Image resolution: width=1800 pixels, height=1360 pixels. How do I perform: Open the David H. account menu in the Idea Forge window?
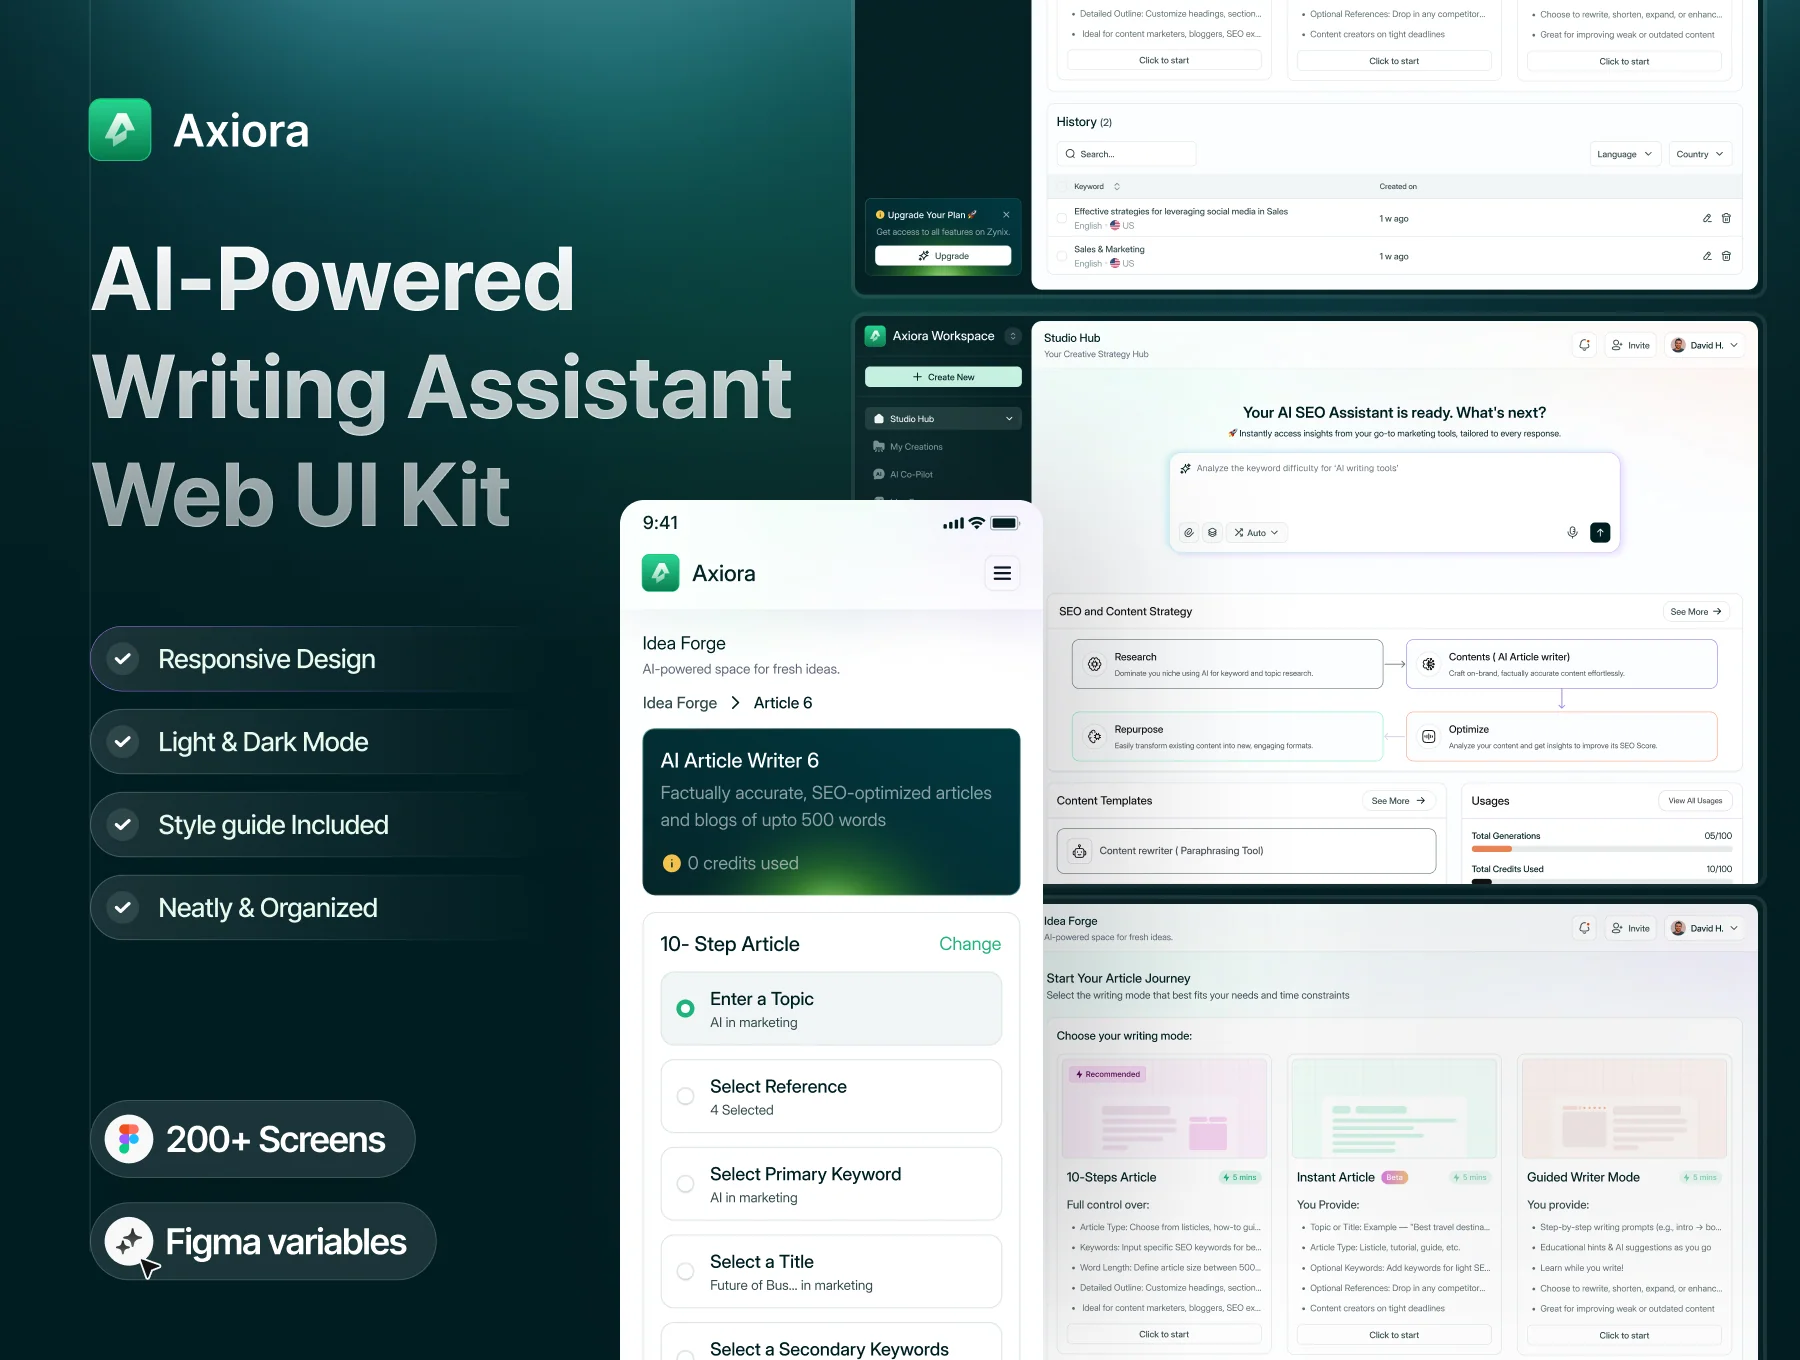click(1705, 928)
